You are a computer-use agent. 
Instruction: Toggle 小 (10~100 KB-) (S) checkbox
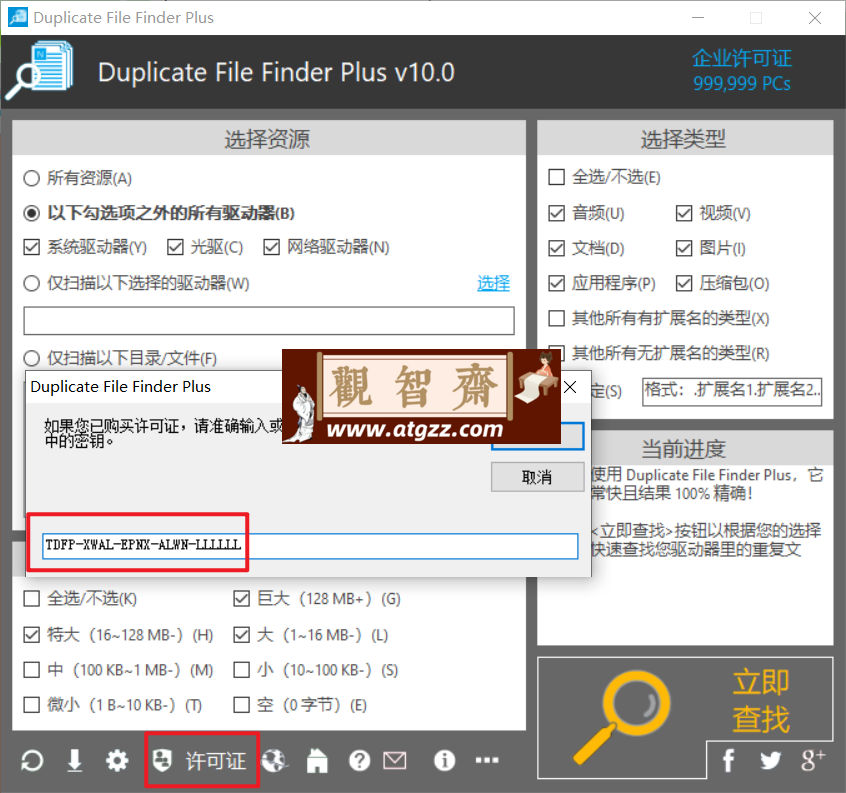click(242, 670)
